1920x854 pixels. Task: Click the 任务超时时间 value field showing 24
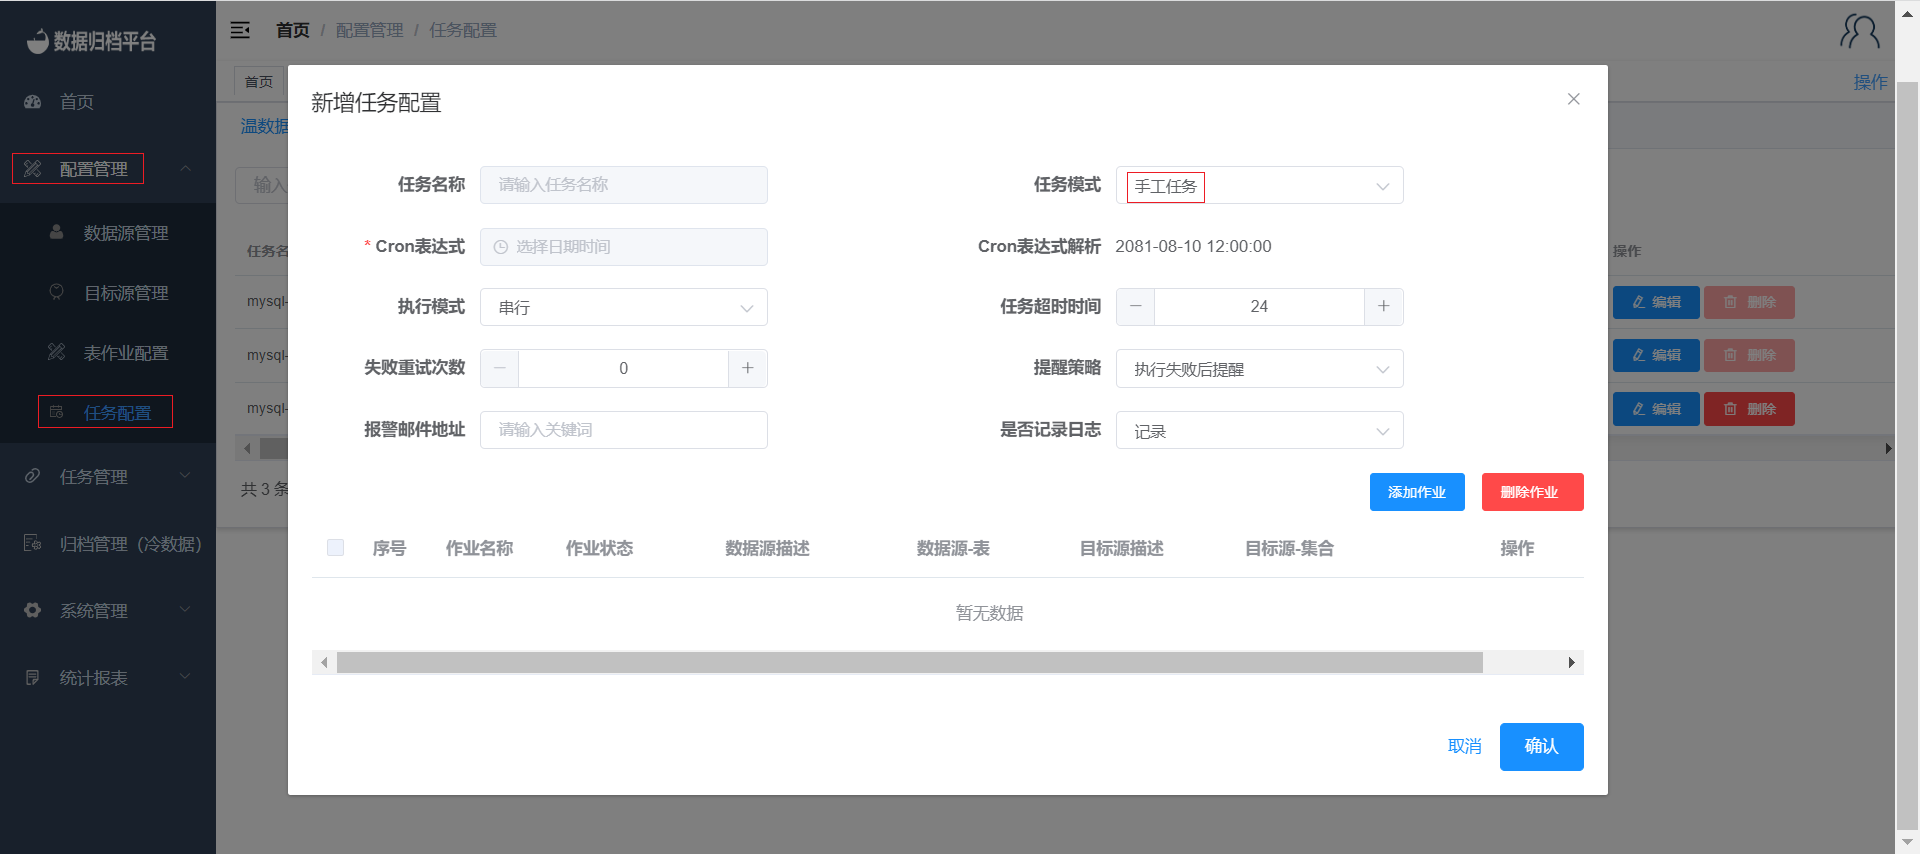click(x=1260, y=307)
